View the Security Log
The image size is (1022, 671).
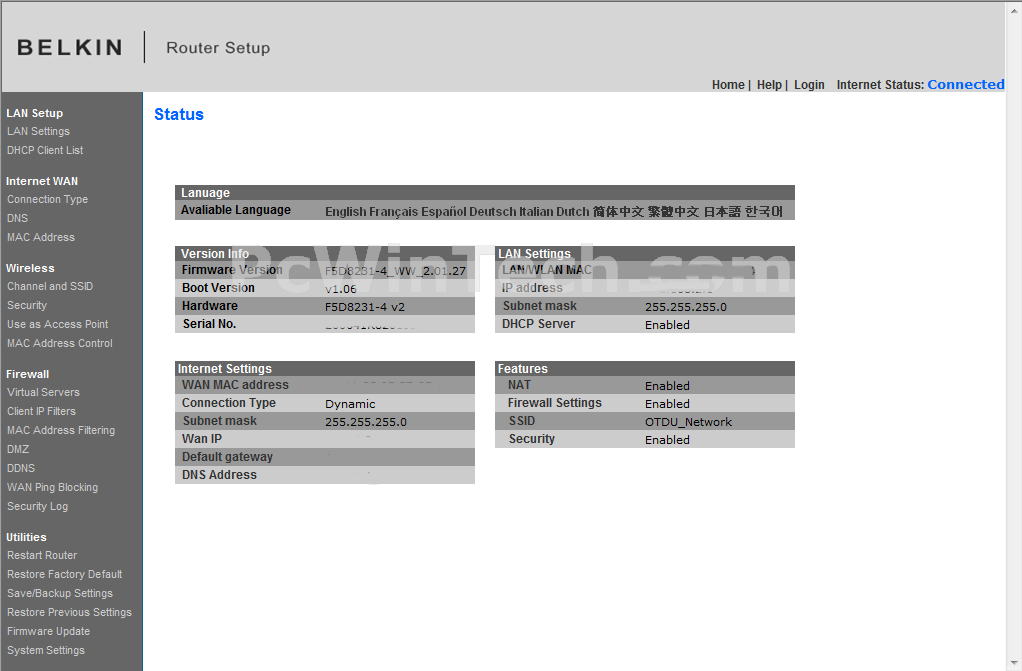[x=38, y=506]
